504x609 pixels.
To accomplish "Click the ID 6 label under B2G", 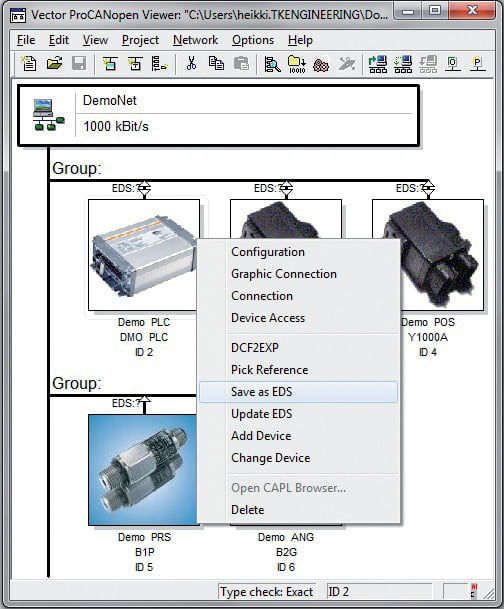I will (x=286, y=567).
